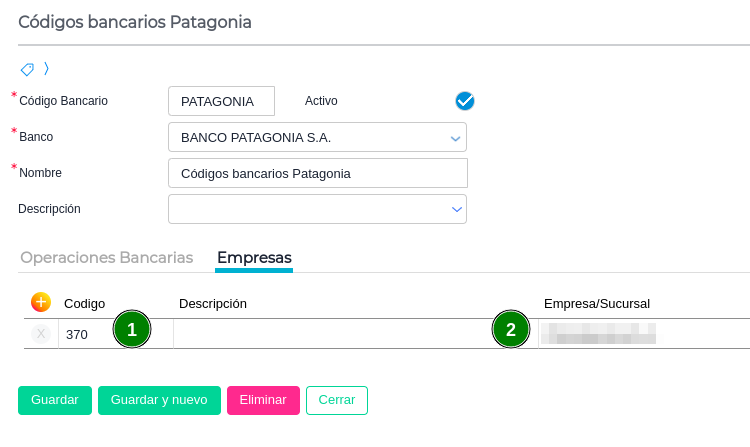Viewport: 750px width, 447px height.
Task: Click the gray X delete row icon
Action: 41,334
